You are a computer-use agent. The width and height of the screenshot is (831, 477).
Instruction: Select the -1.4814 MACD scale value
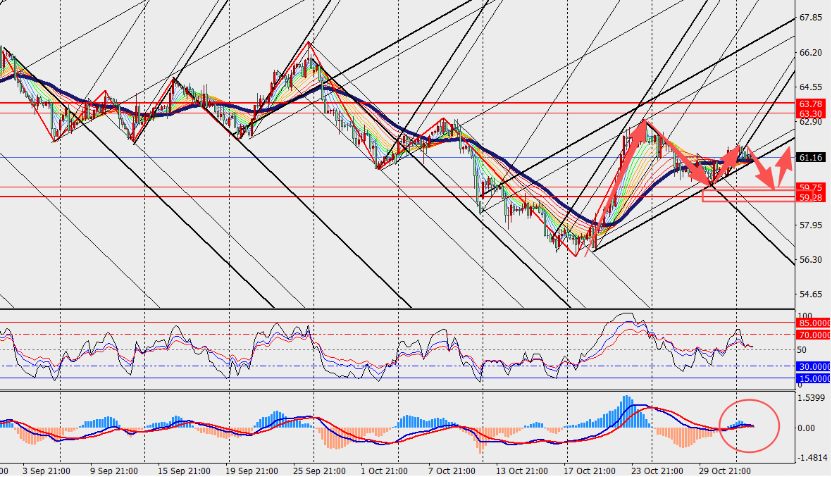point(811,457)
